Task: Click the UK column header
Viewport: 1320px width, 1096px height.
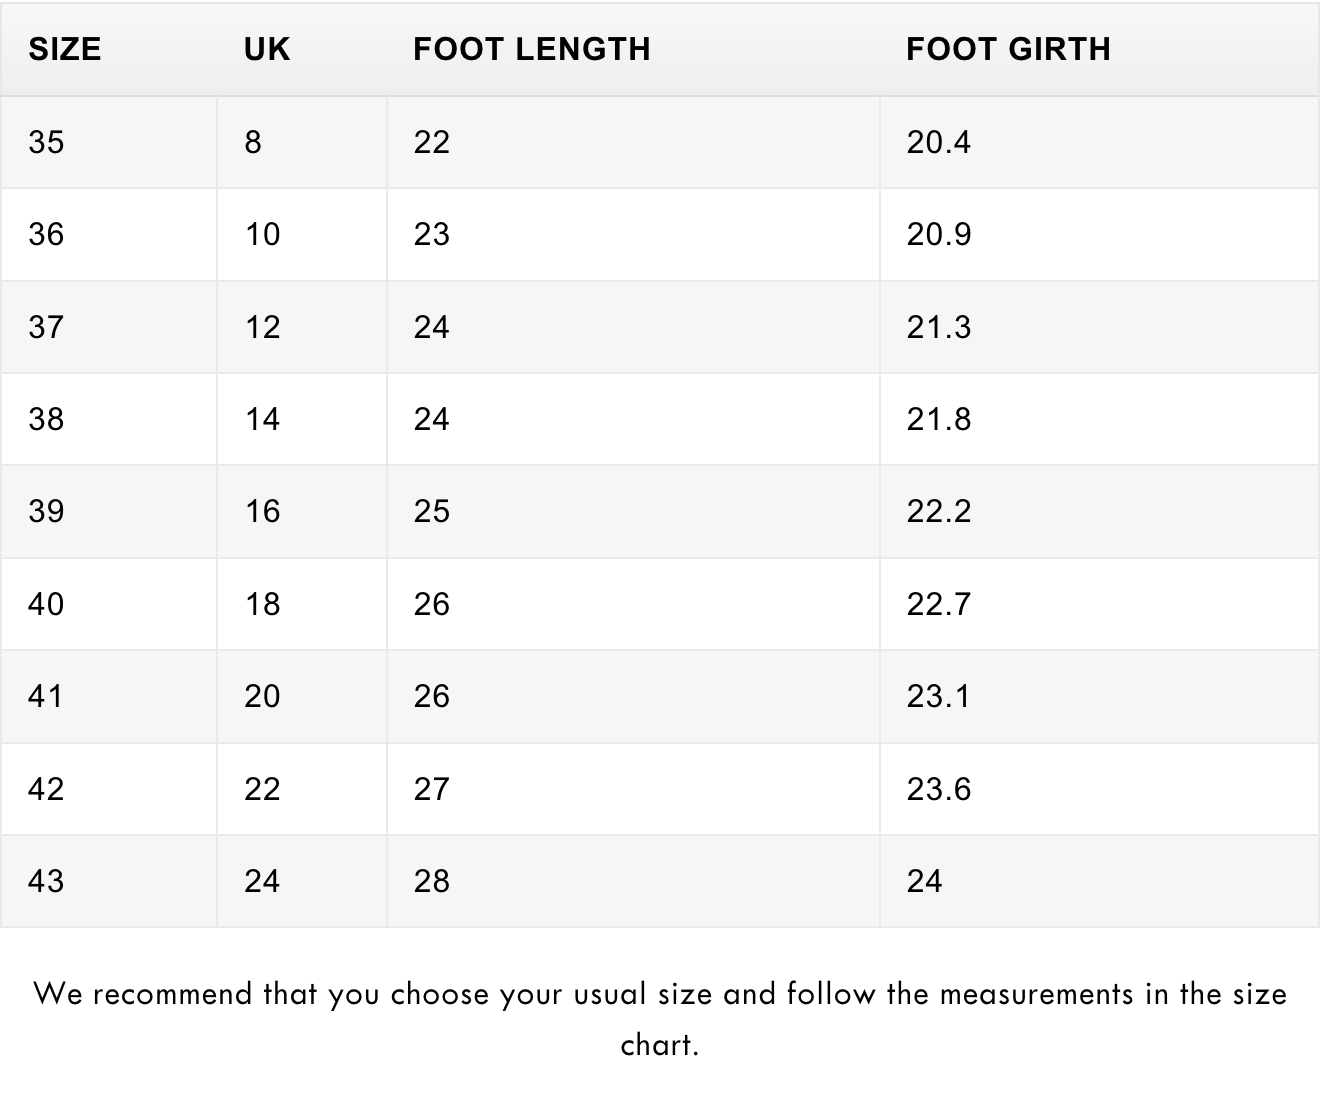Action: coord(301,50)
